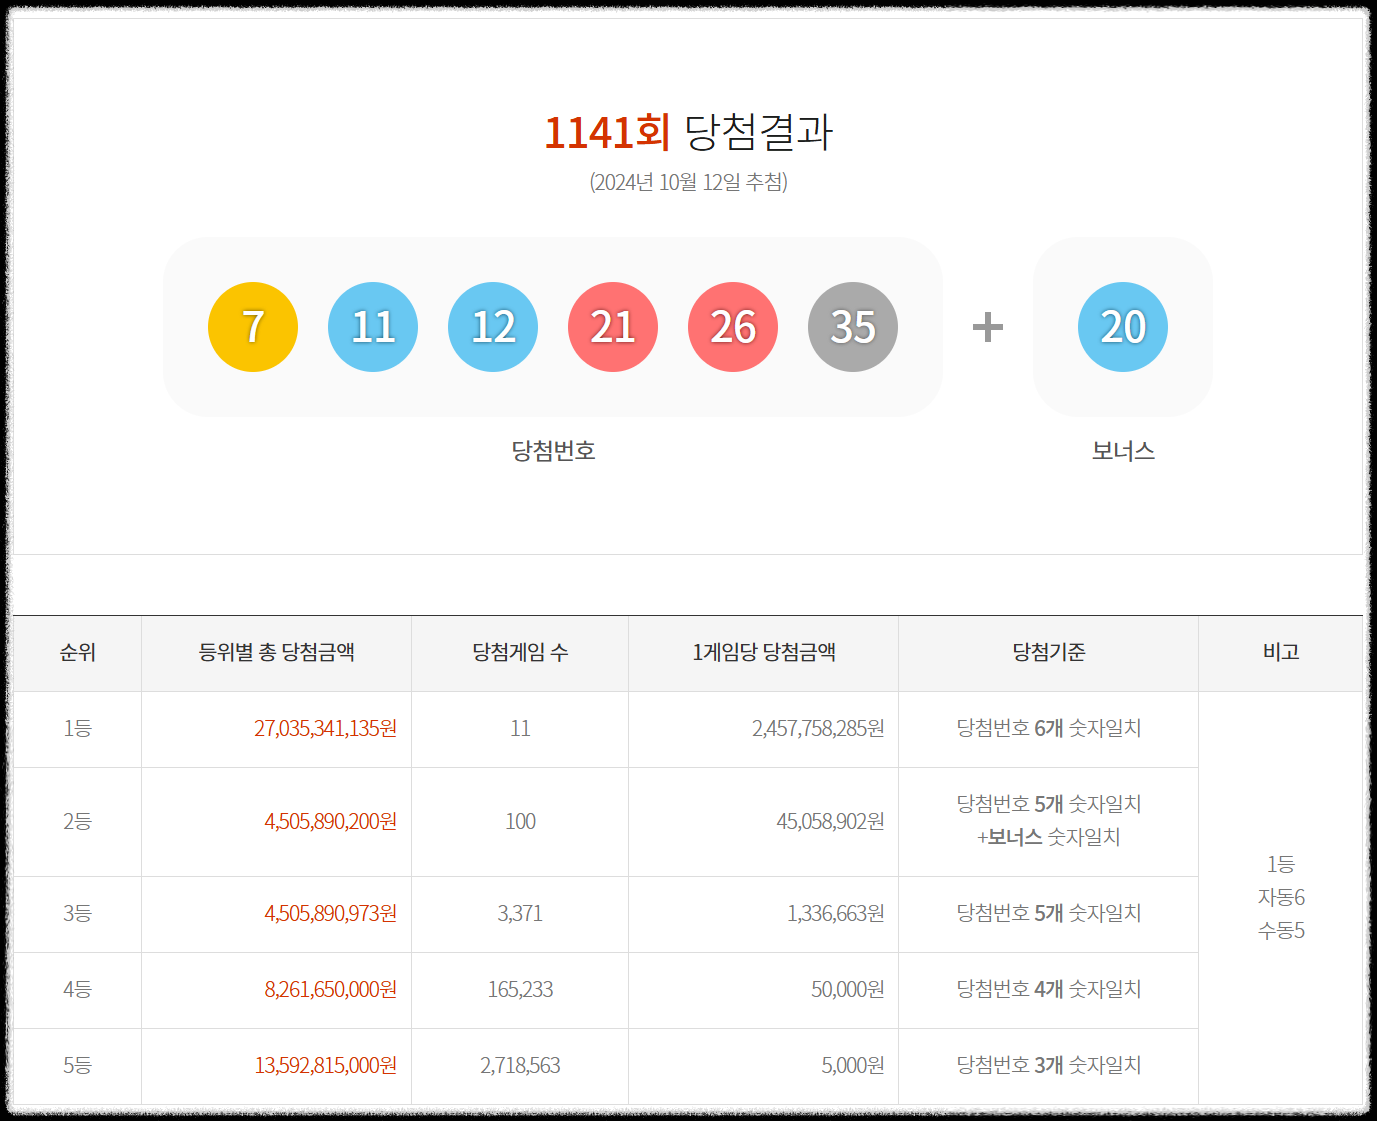Click the 비고 column header

click(x=1281, y=653)
